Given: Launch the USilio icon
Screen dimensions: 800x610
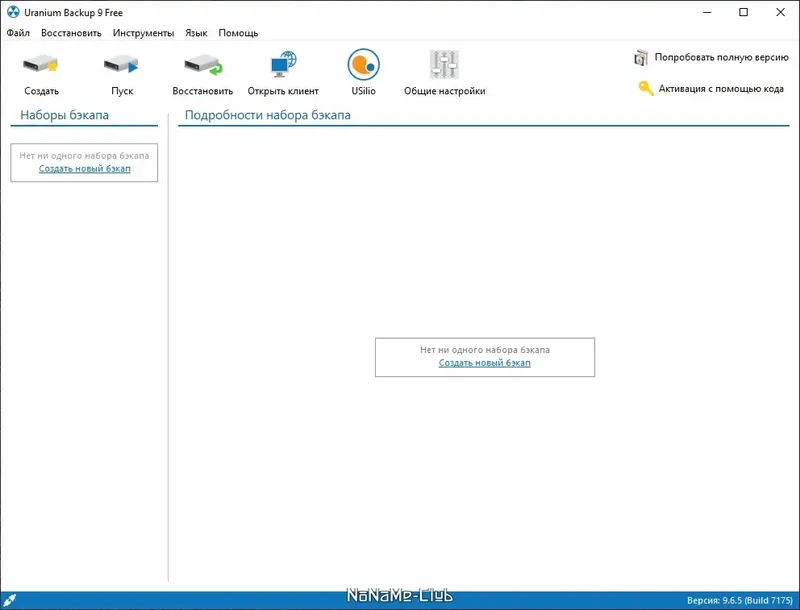Looking at the screenshot, I should [x=363, y=64].
